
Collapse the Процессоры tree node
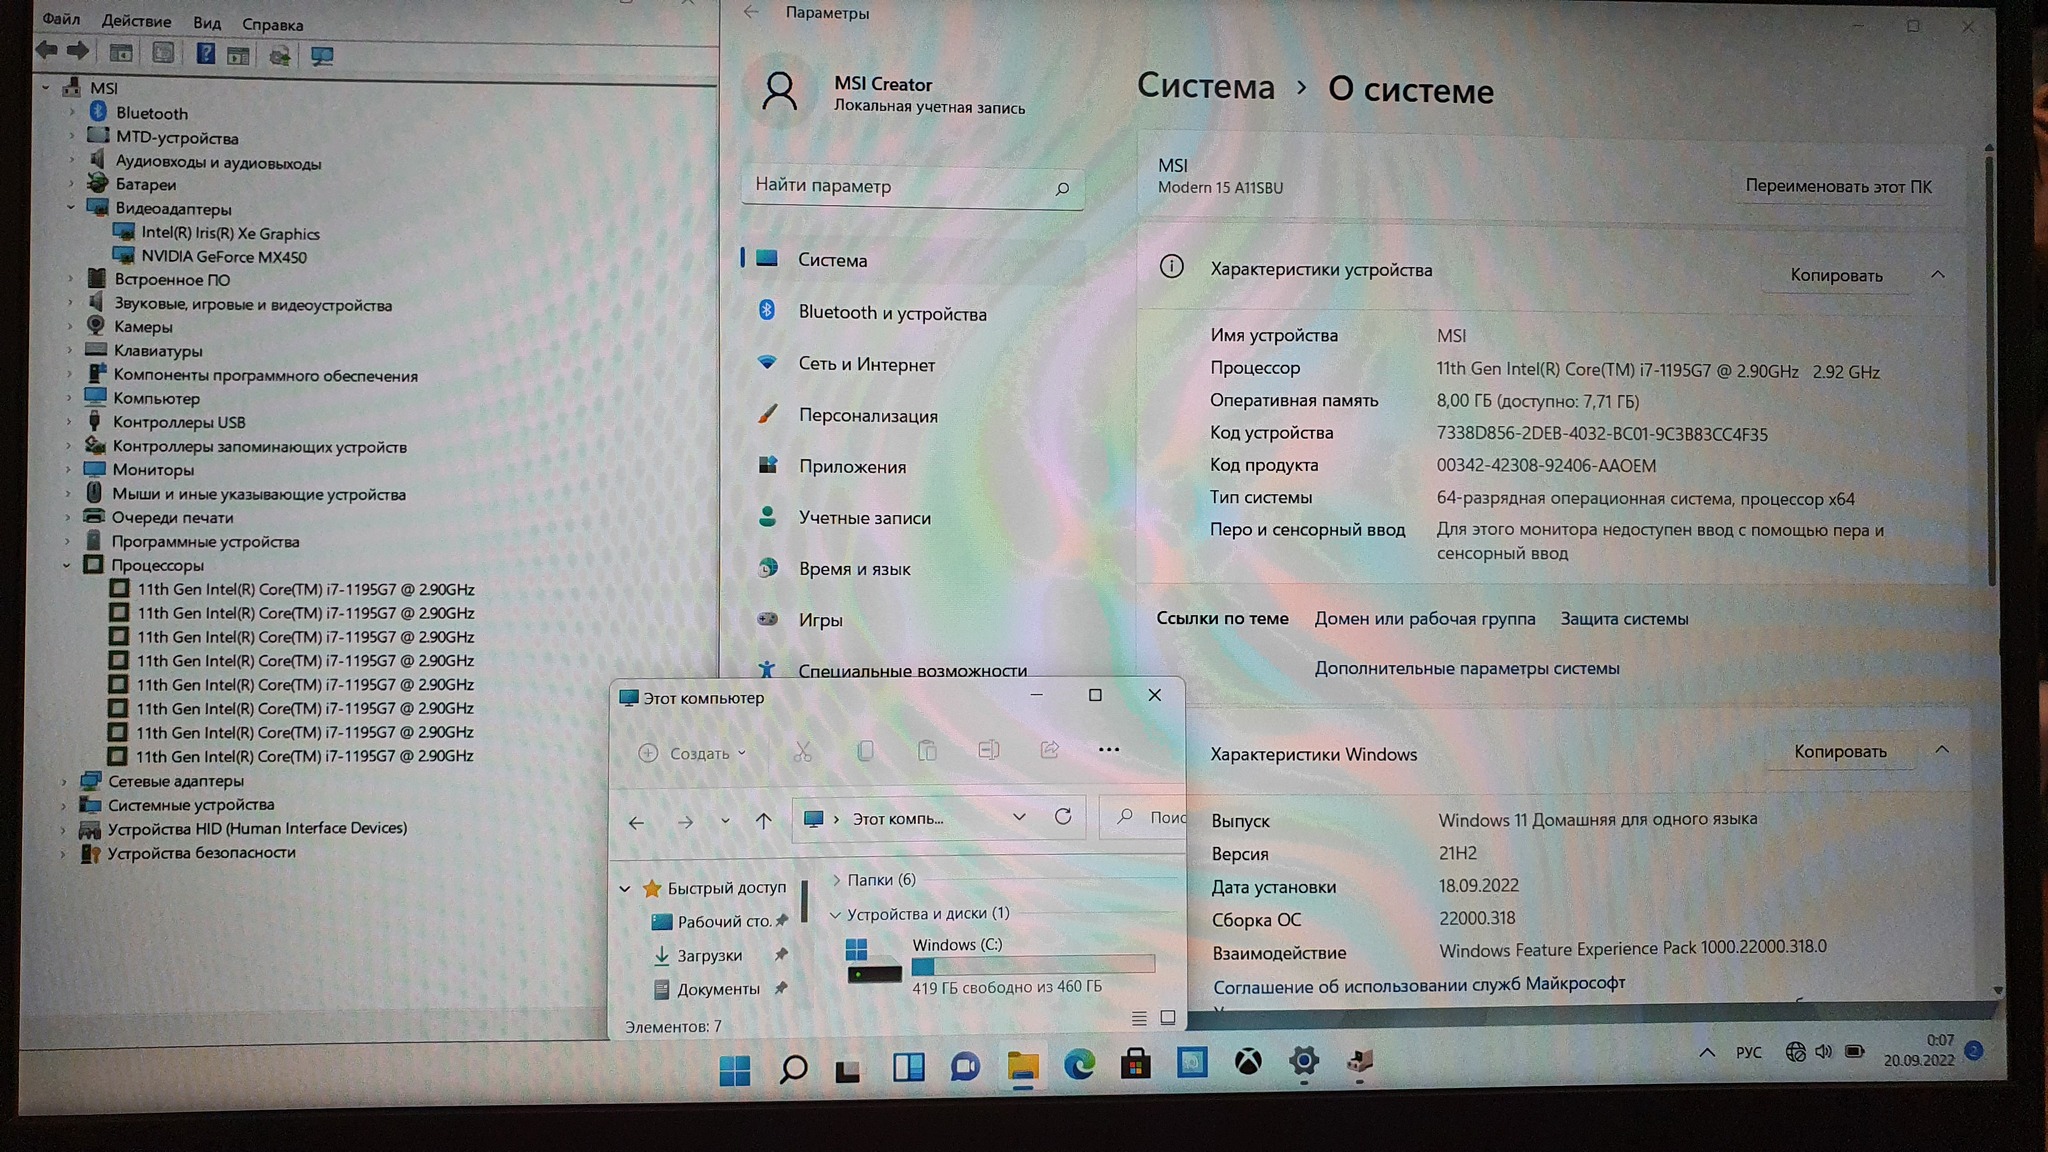click(x=66, y=565)
